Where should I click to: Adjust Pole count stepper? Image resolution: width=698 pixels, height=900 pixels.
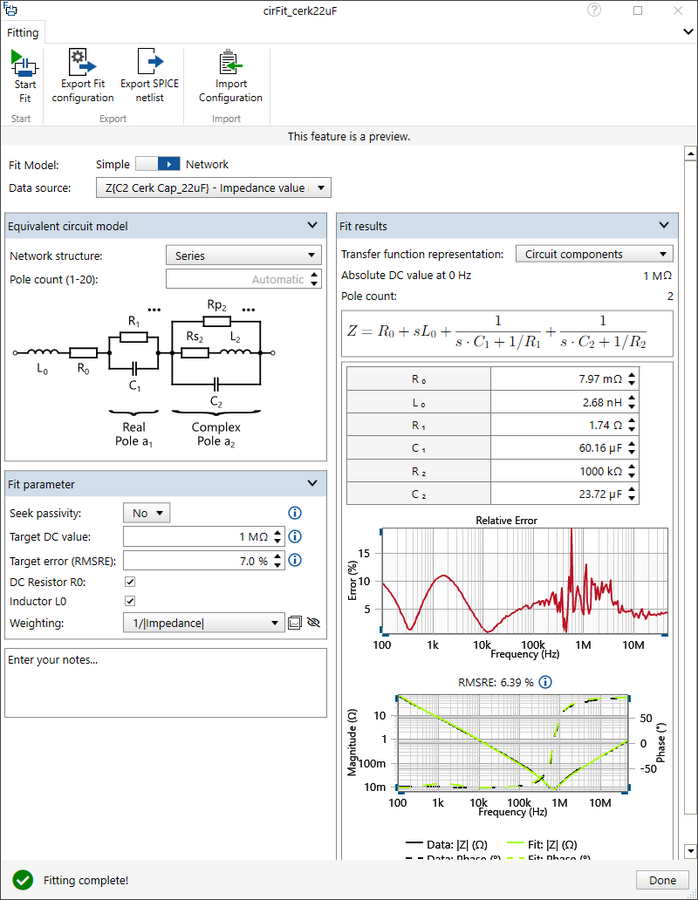coord(314,280)
